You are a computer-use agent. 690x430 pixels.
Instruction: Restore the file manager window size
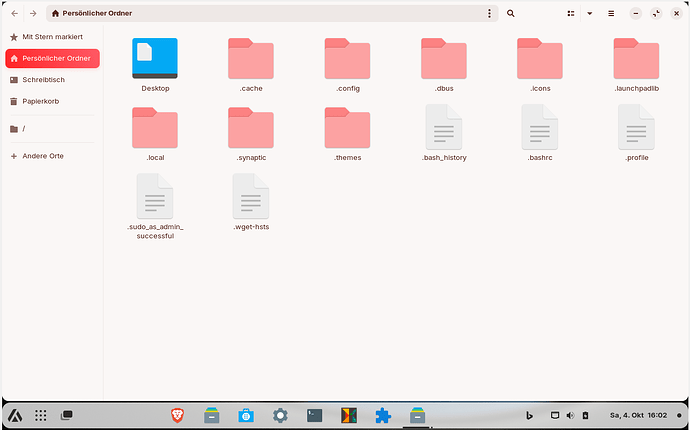(x=656, y=14)
